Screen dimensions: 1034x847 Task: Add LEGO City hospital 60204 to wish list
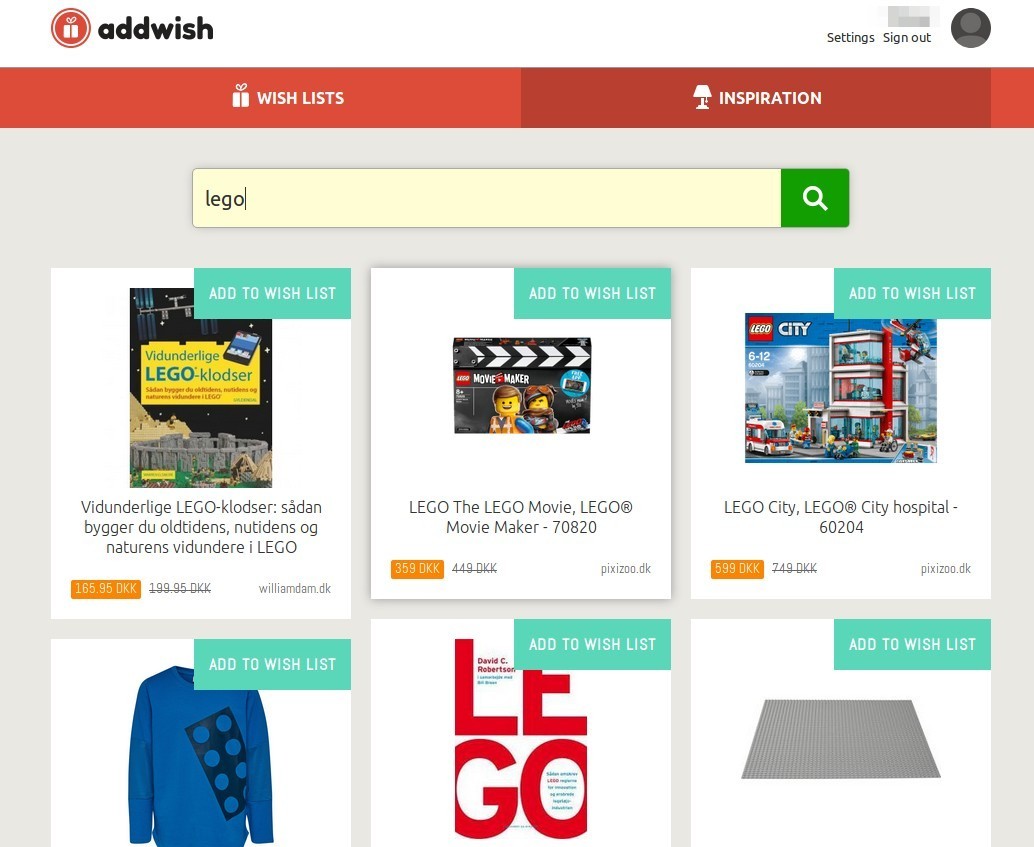[x=912, y=294]
